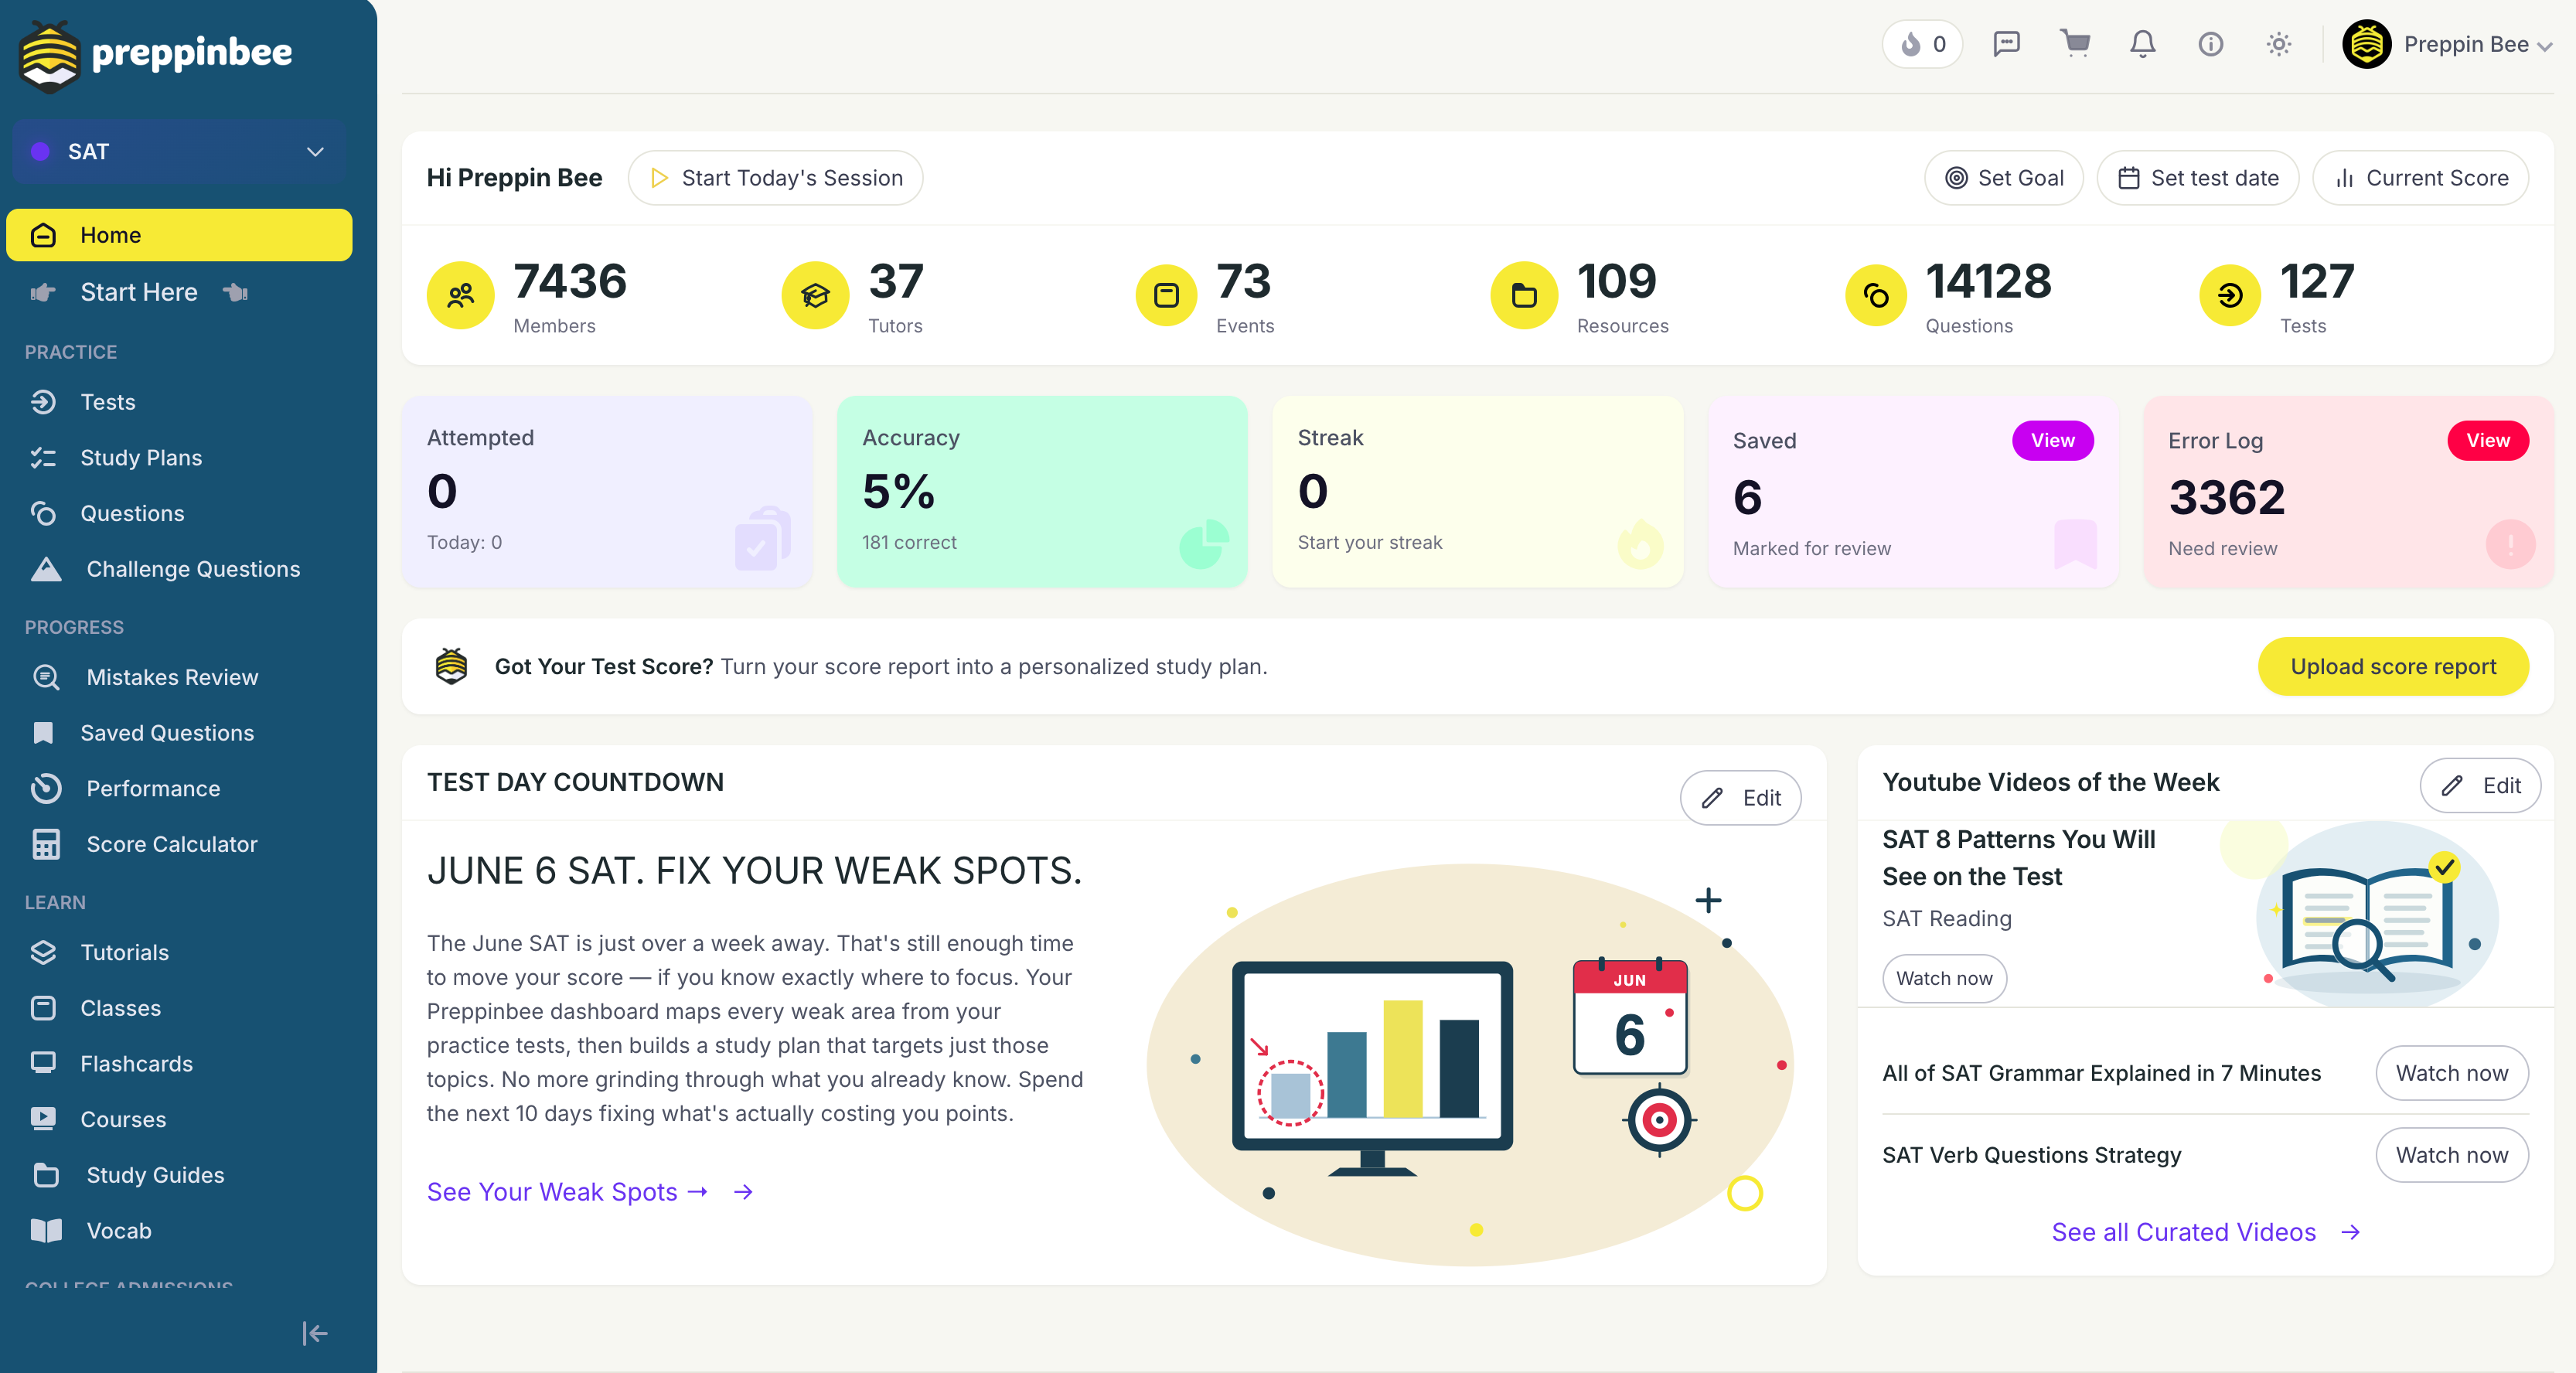The width and height of the screenshot is (2576, 1373).
Task: Open Challenge Questions in sidebar
Action: (x=179, y=569)
